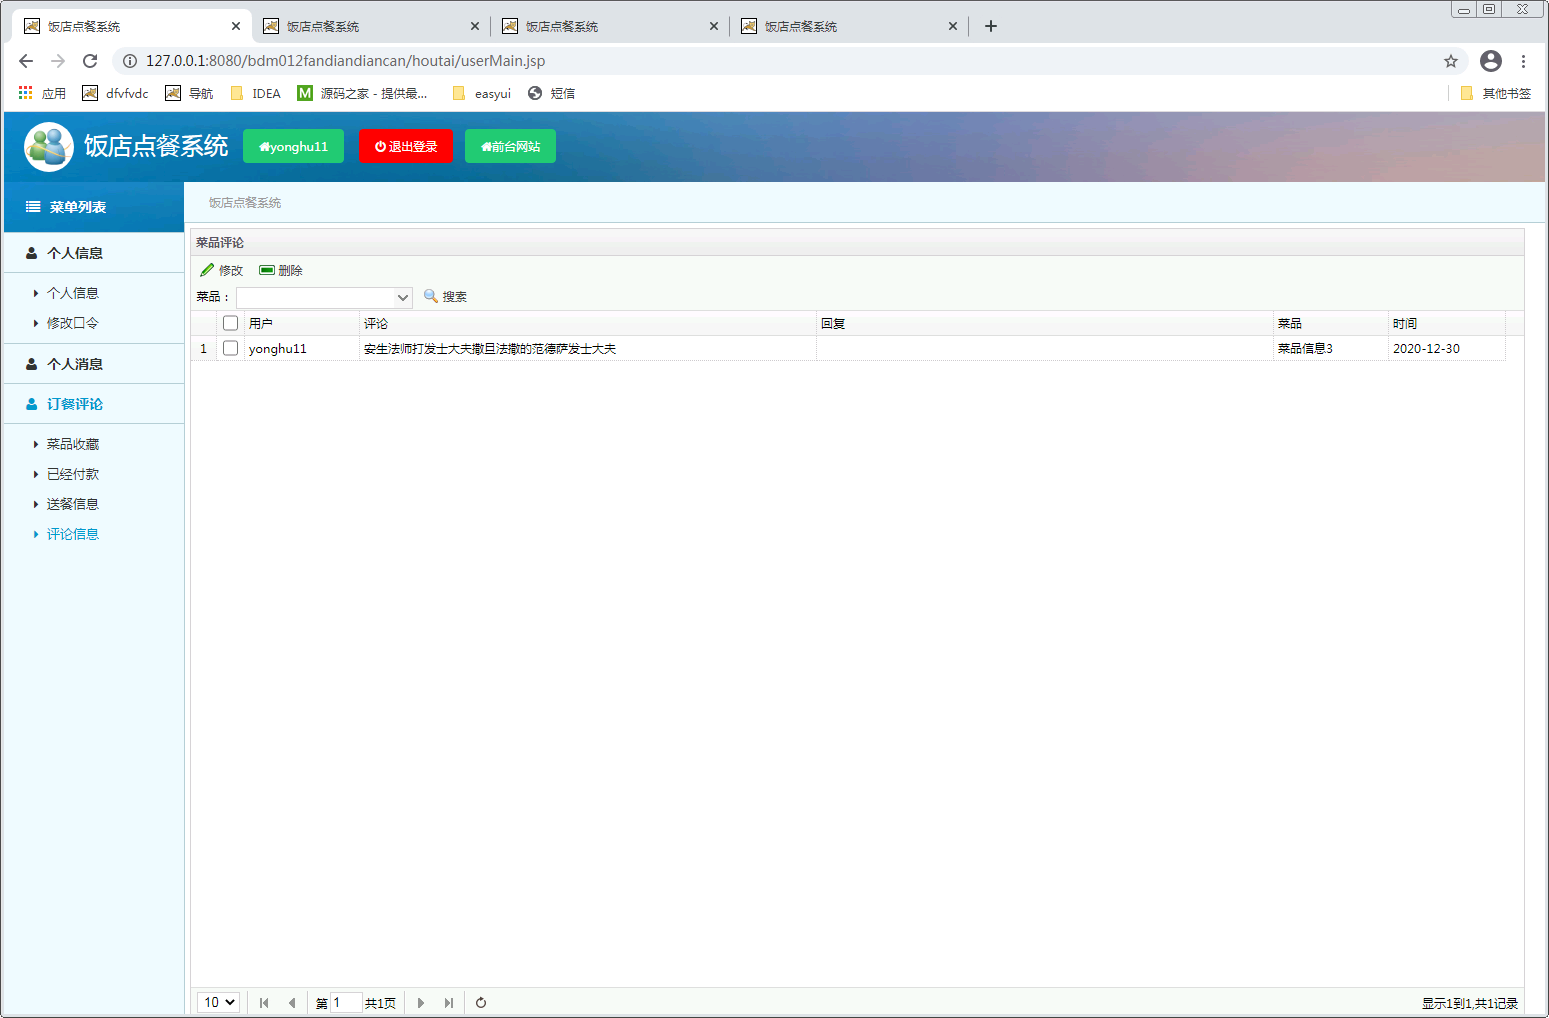The height and width of the screenshot is (1018, 1549).
Task: Go to next page in pagination bar
Action: click(421, 1003)
